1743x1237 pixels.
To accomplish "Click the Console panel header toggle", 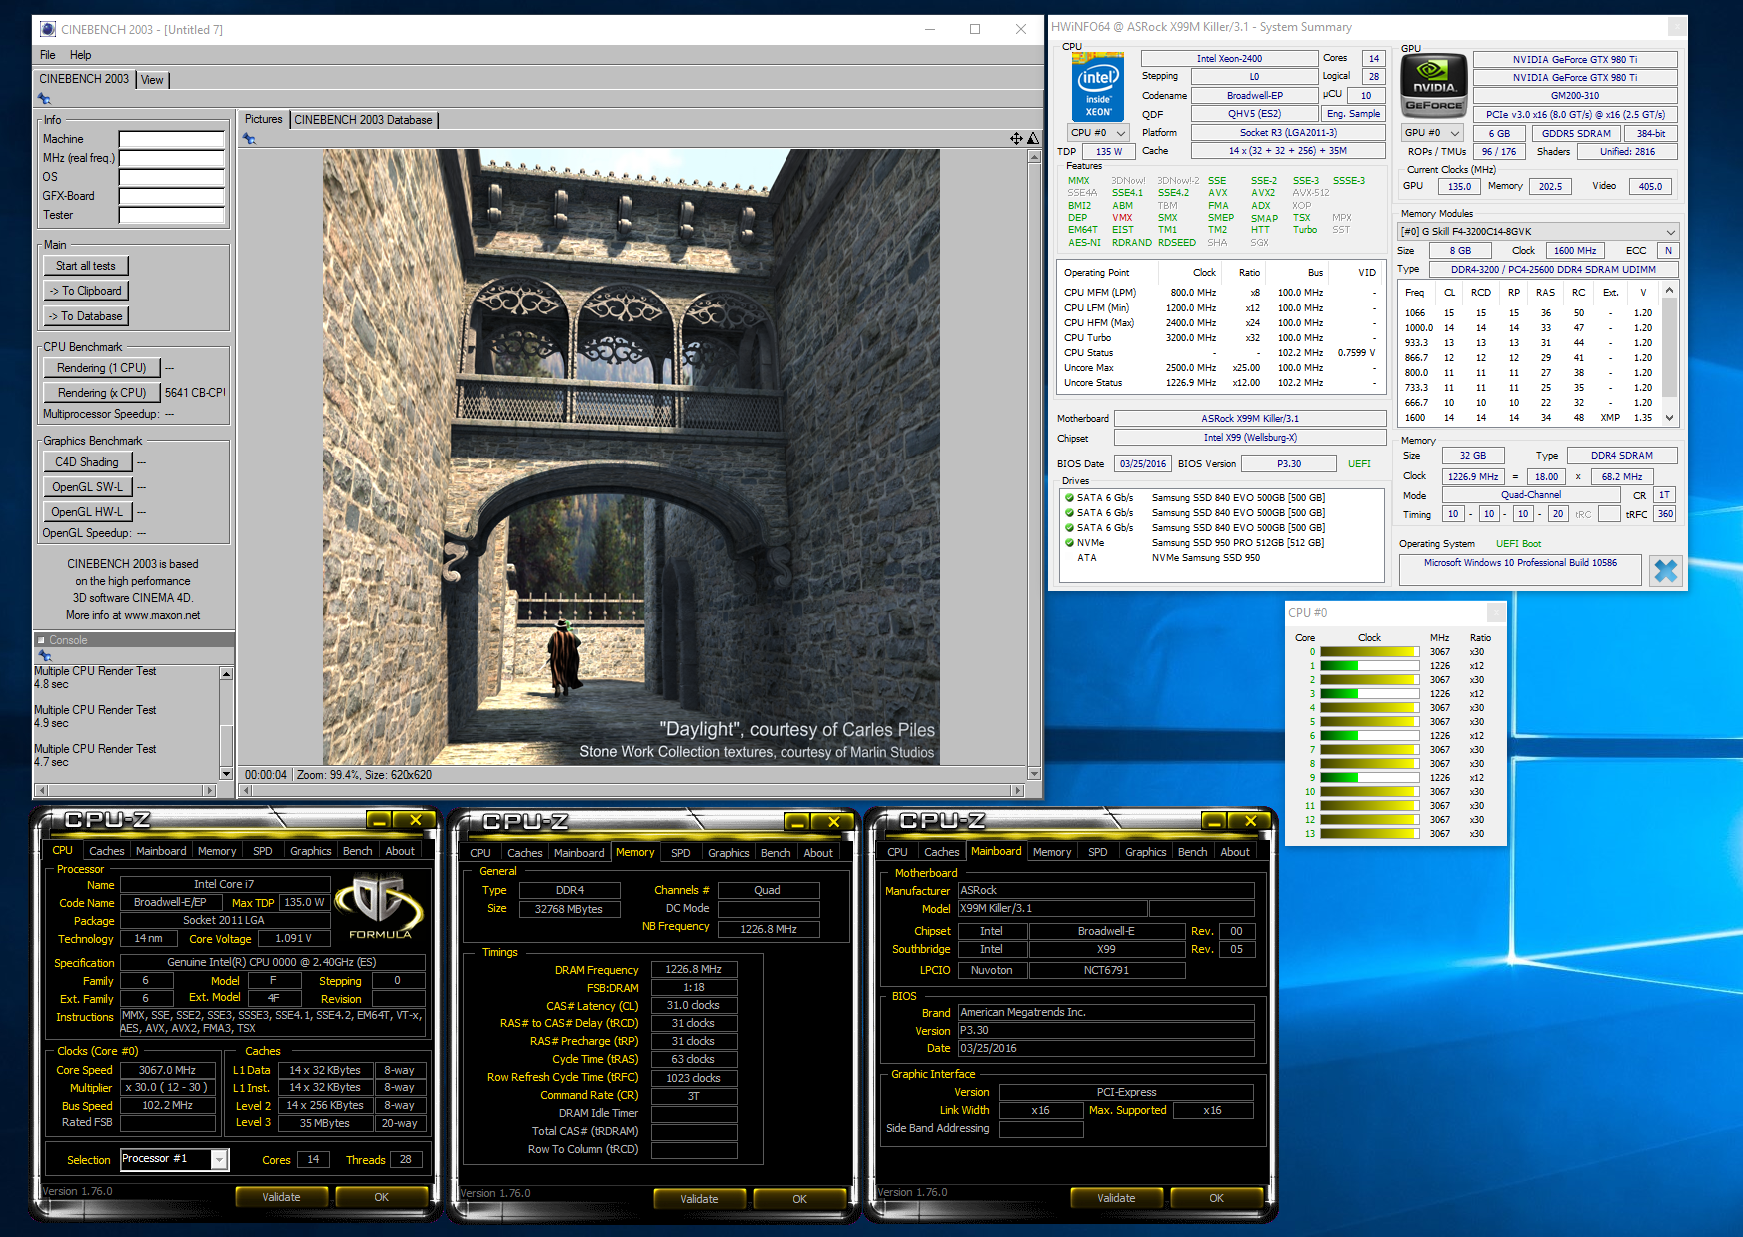I will (41, 640).
